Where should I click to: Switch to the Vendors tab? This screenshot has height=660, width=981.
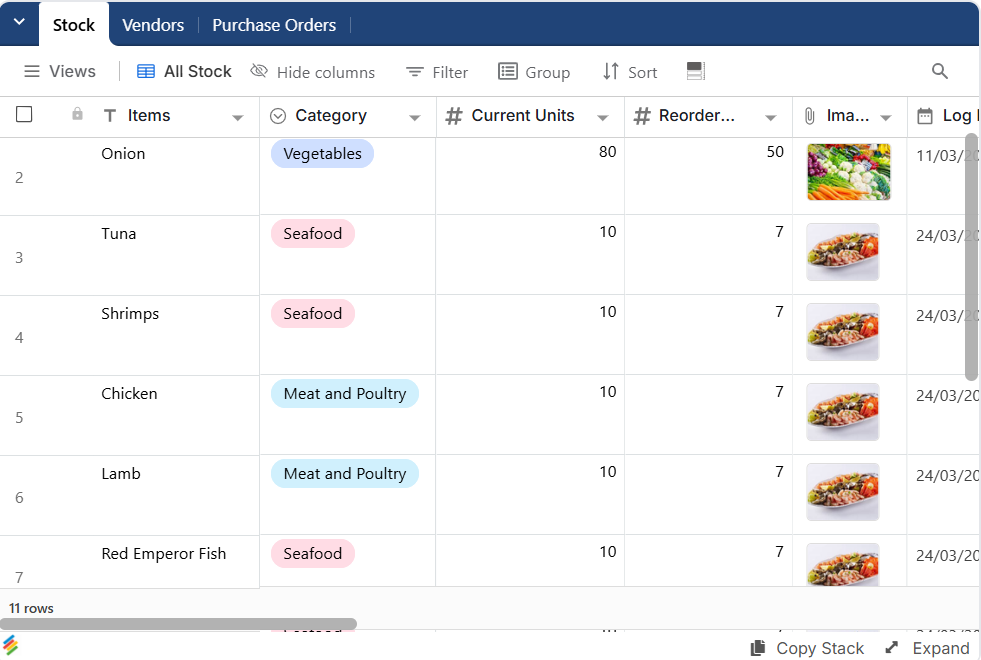[153, 25]
